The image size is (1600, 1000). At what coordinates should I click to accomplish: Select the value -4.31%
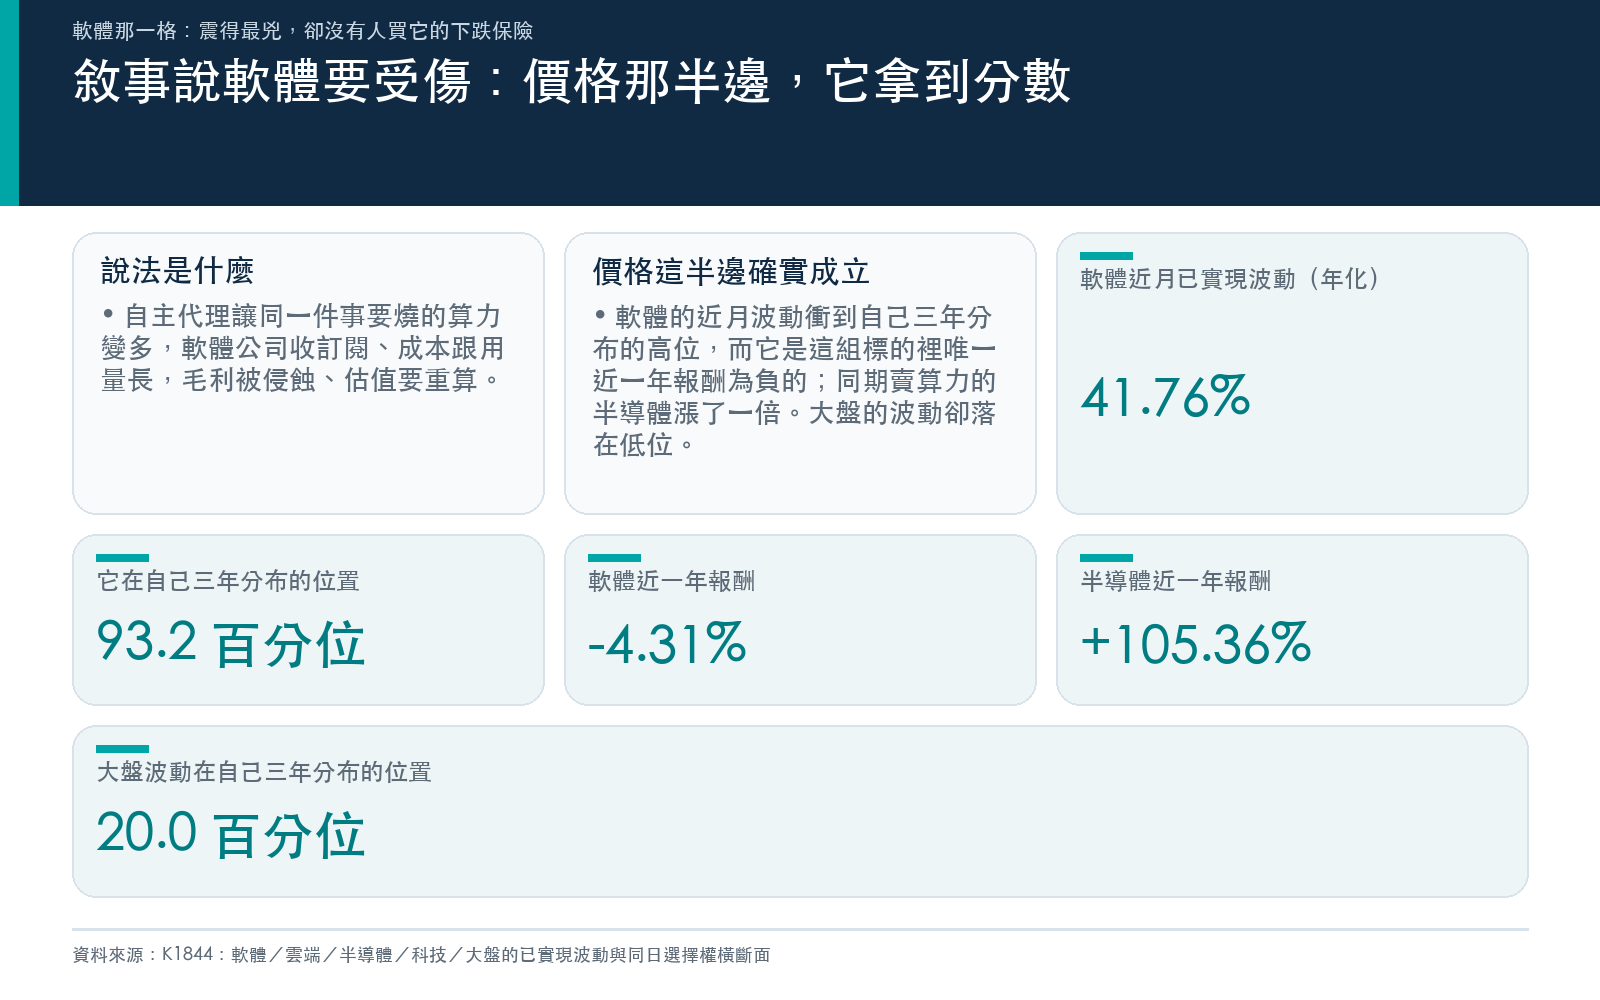tap(667, 643)
